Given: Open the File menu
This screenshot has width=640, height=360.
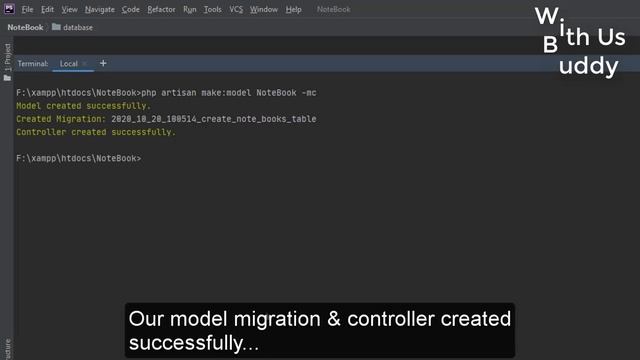Looking at the screenshot, I should [27, 9].
